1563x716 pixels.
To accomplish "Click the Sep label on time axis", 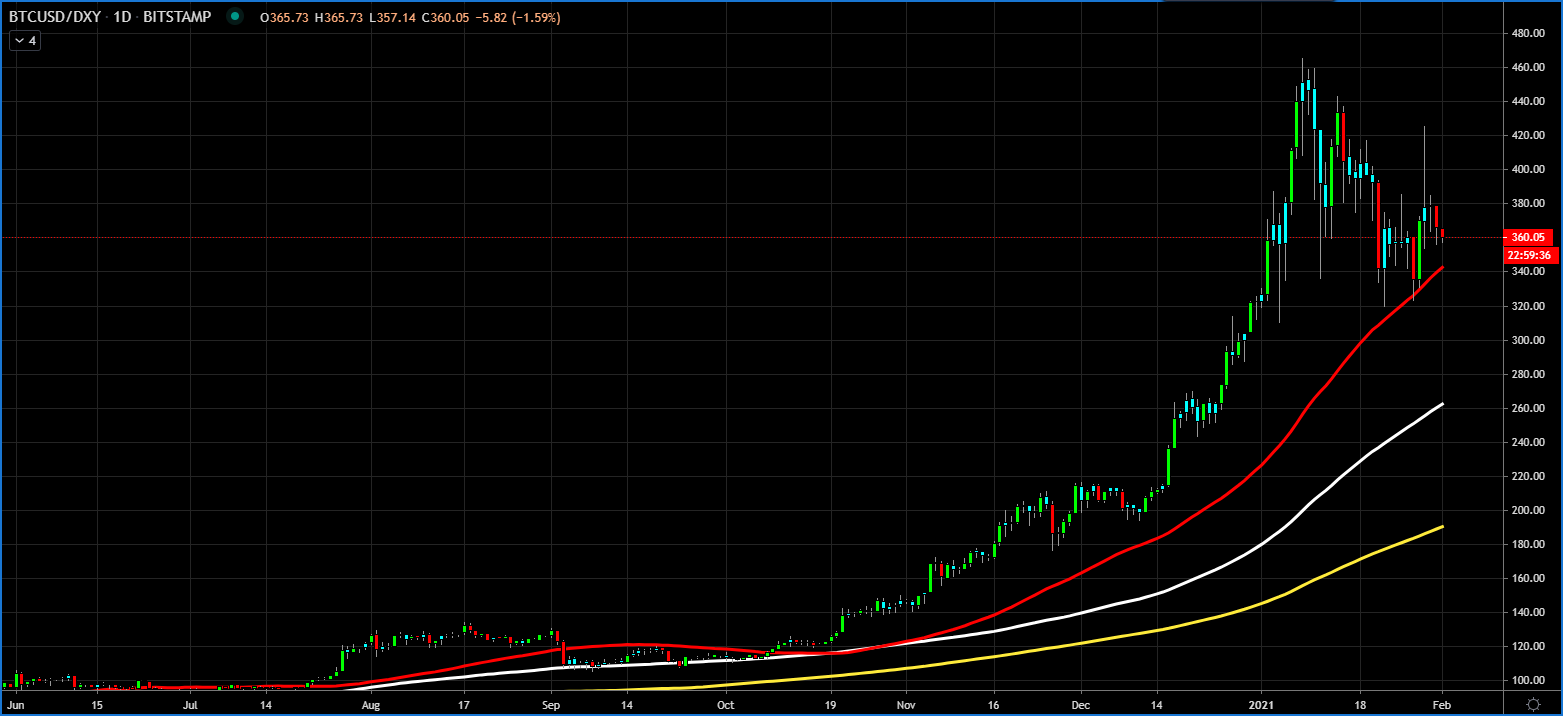I will click(551, 704).
